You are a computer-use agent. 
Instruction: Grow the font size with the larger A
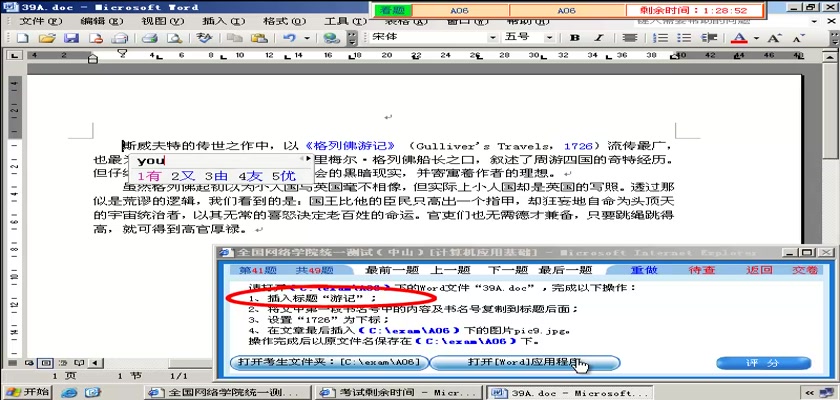(774, 38)
